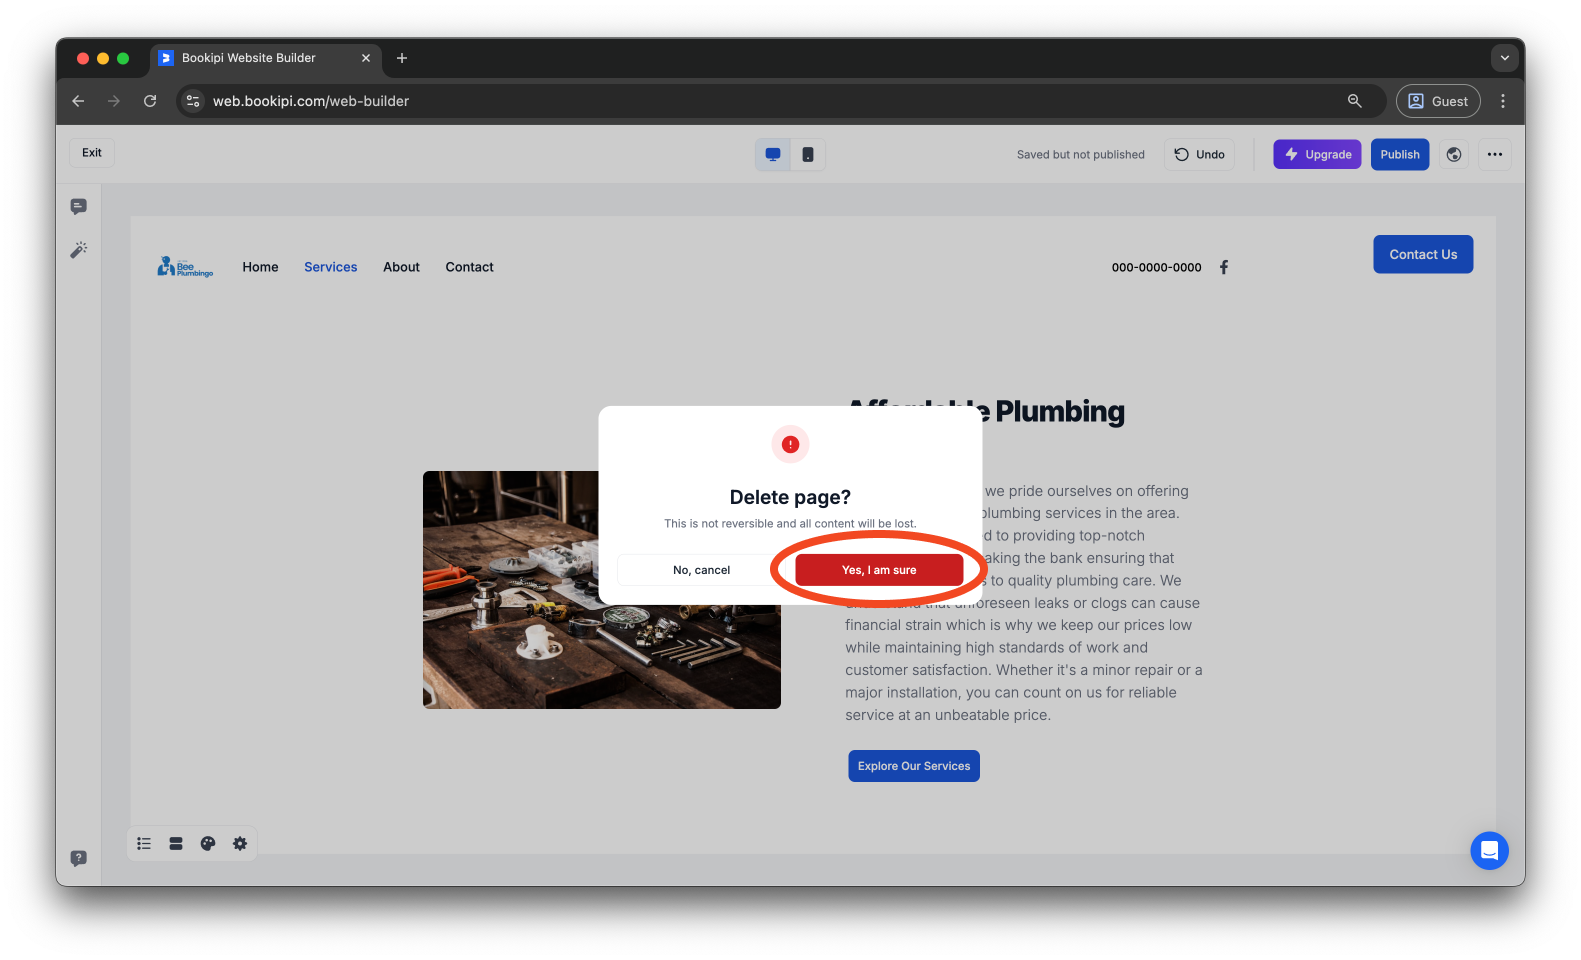Exit the website builder
This screenshot has width=1581, height=960.
point(92,153)
